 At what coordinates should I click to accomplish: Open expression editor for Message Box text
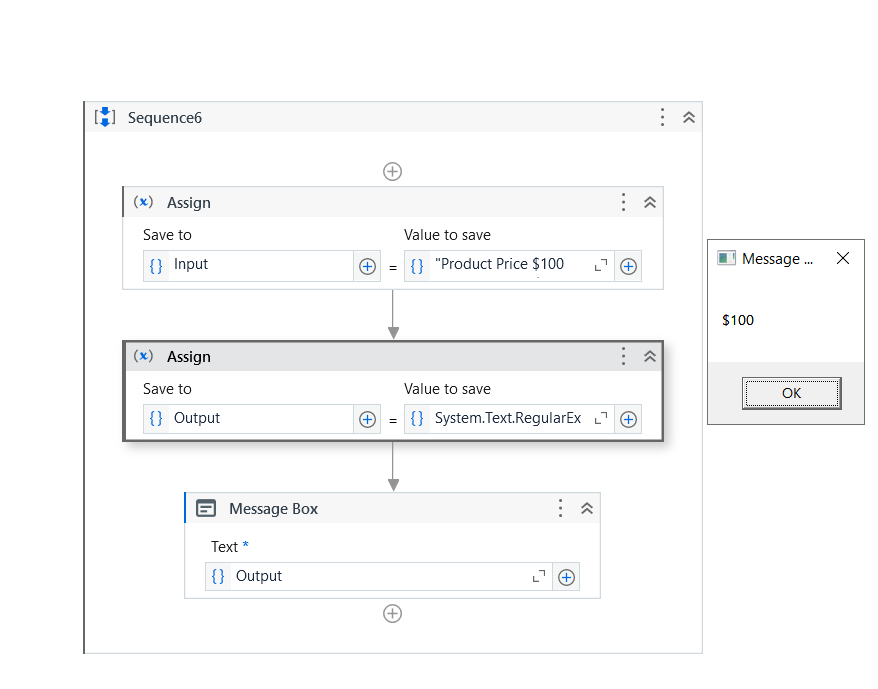tap(539, 576)
